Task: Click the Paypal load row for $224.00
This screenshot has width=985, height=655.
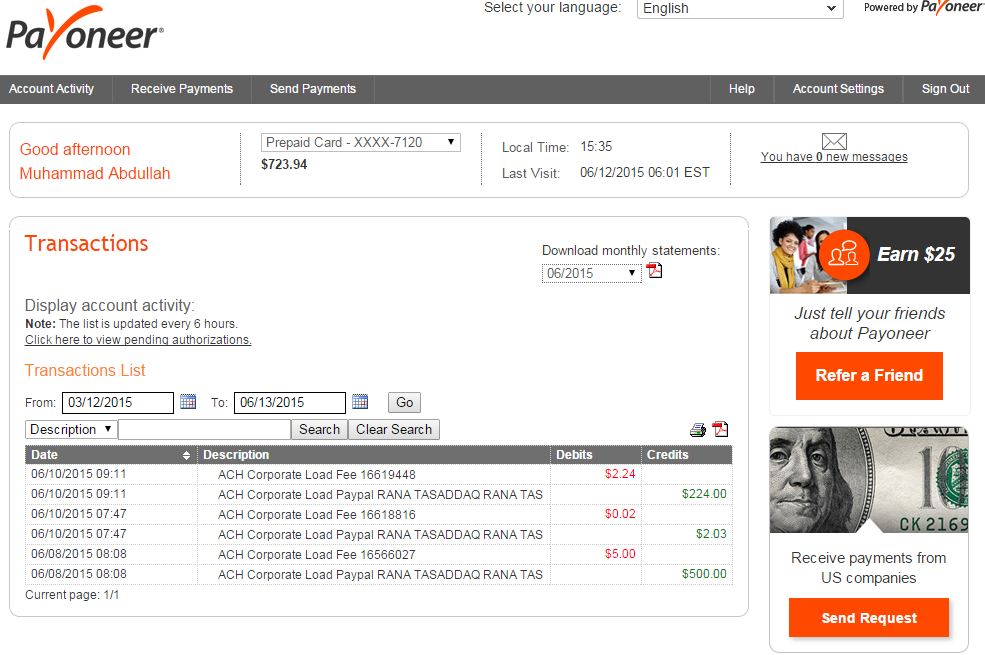Action: (x=379, y=494)
